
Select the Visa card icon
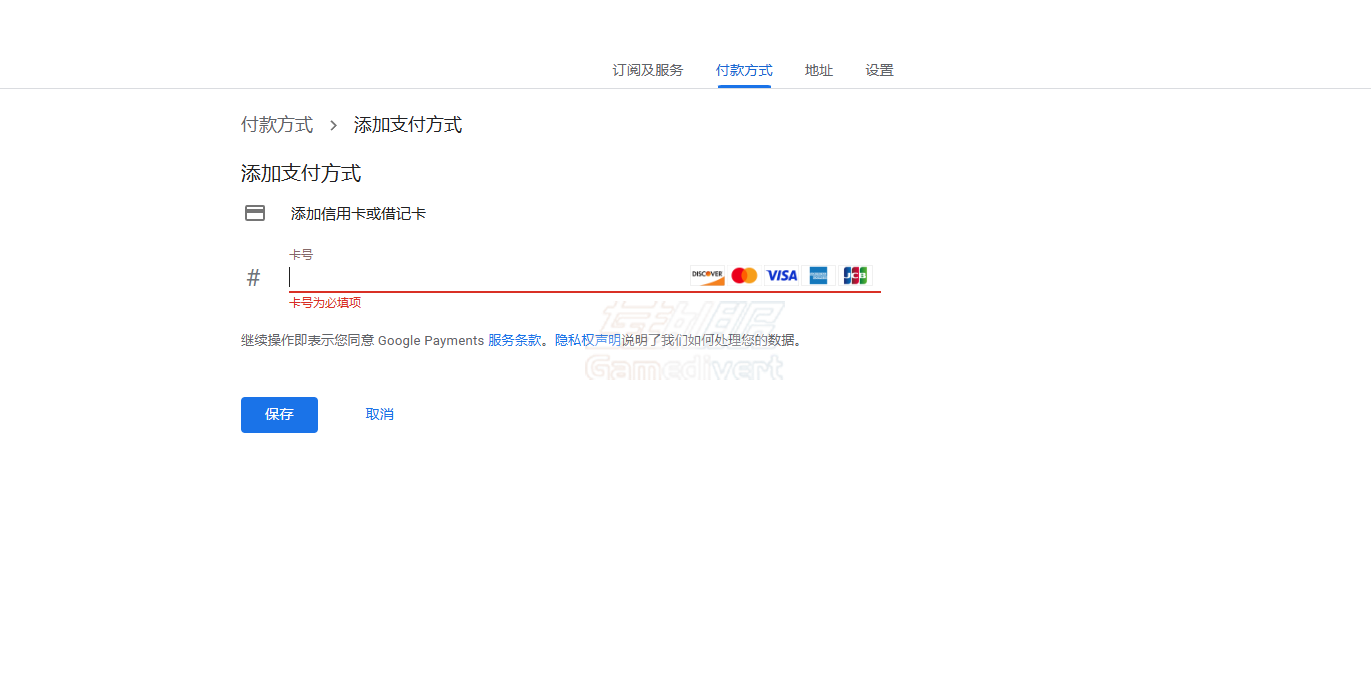(x=781, y=275)
